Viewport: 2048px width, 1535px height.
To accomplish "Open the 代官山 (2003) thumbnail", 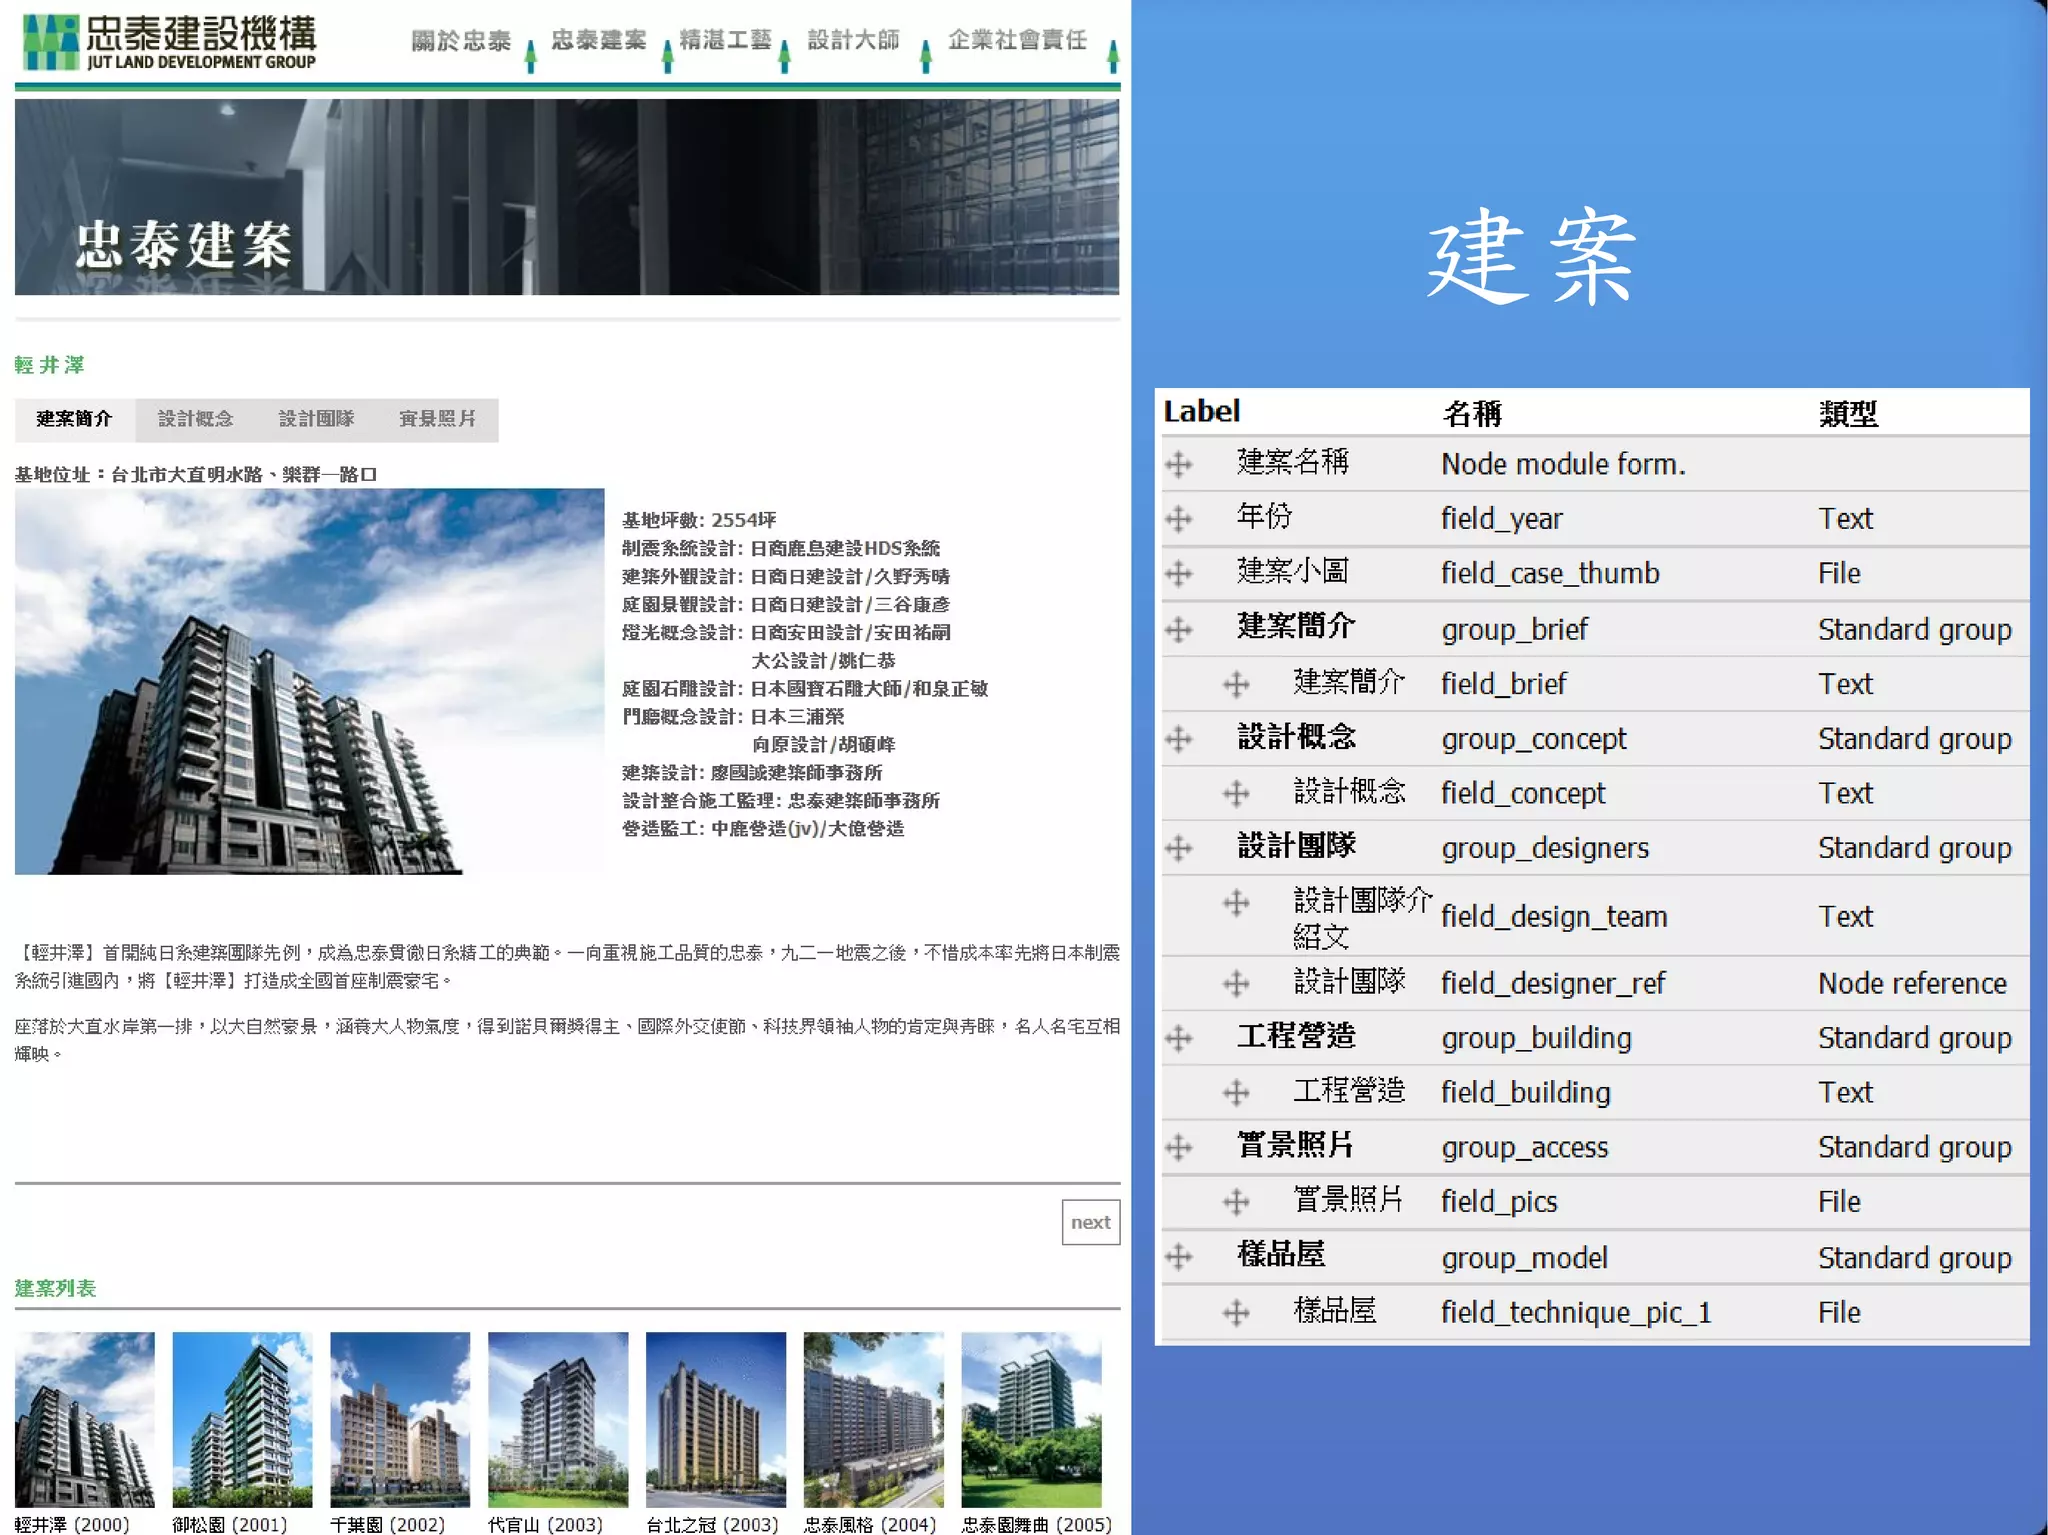I will pos(558,1420).
